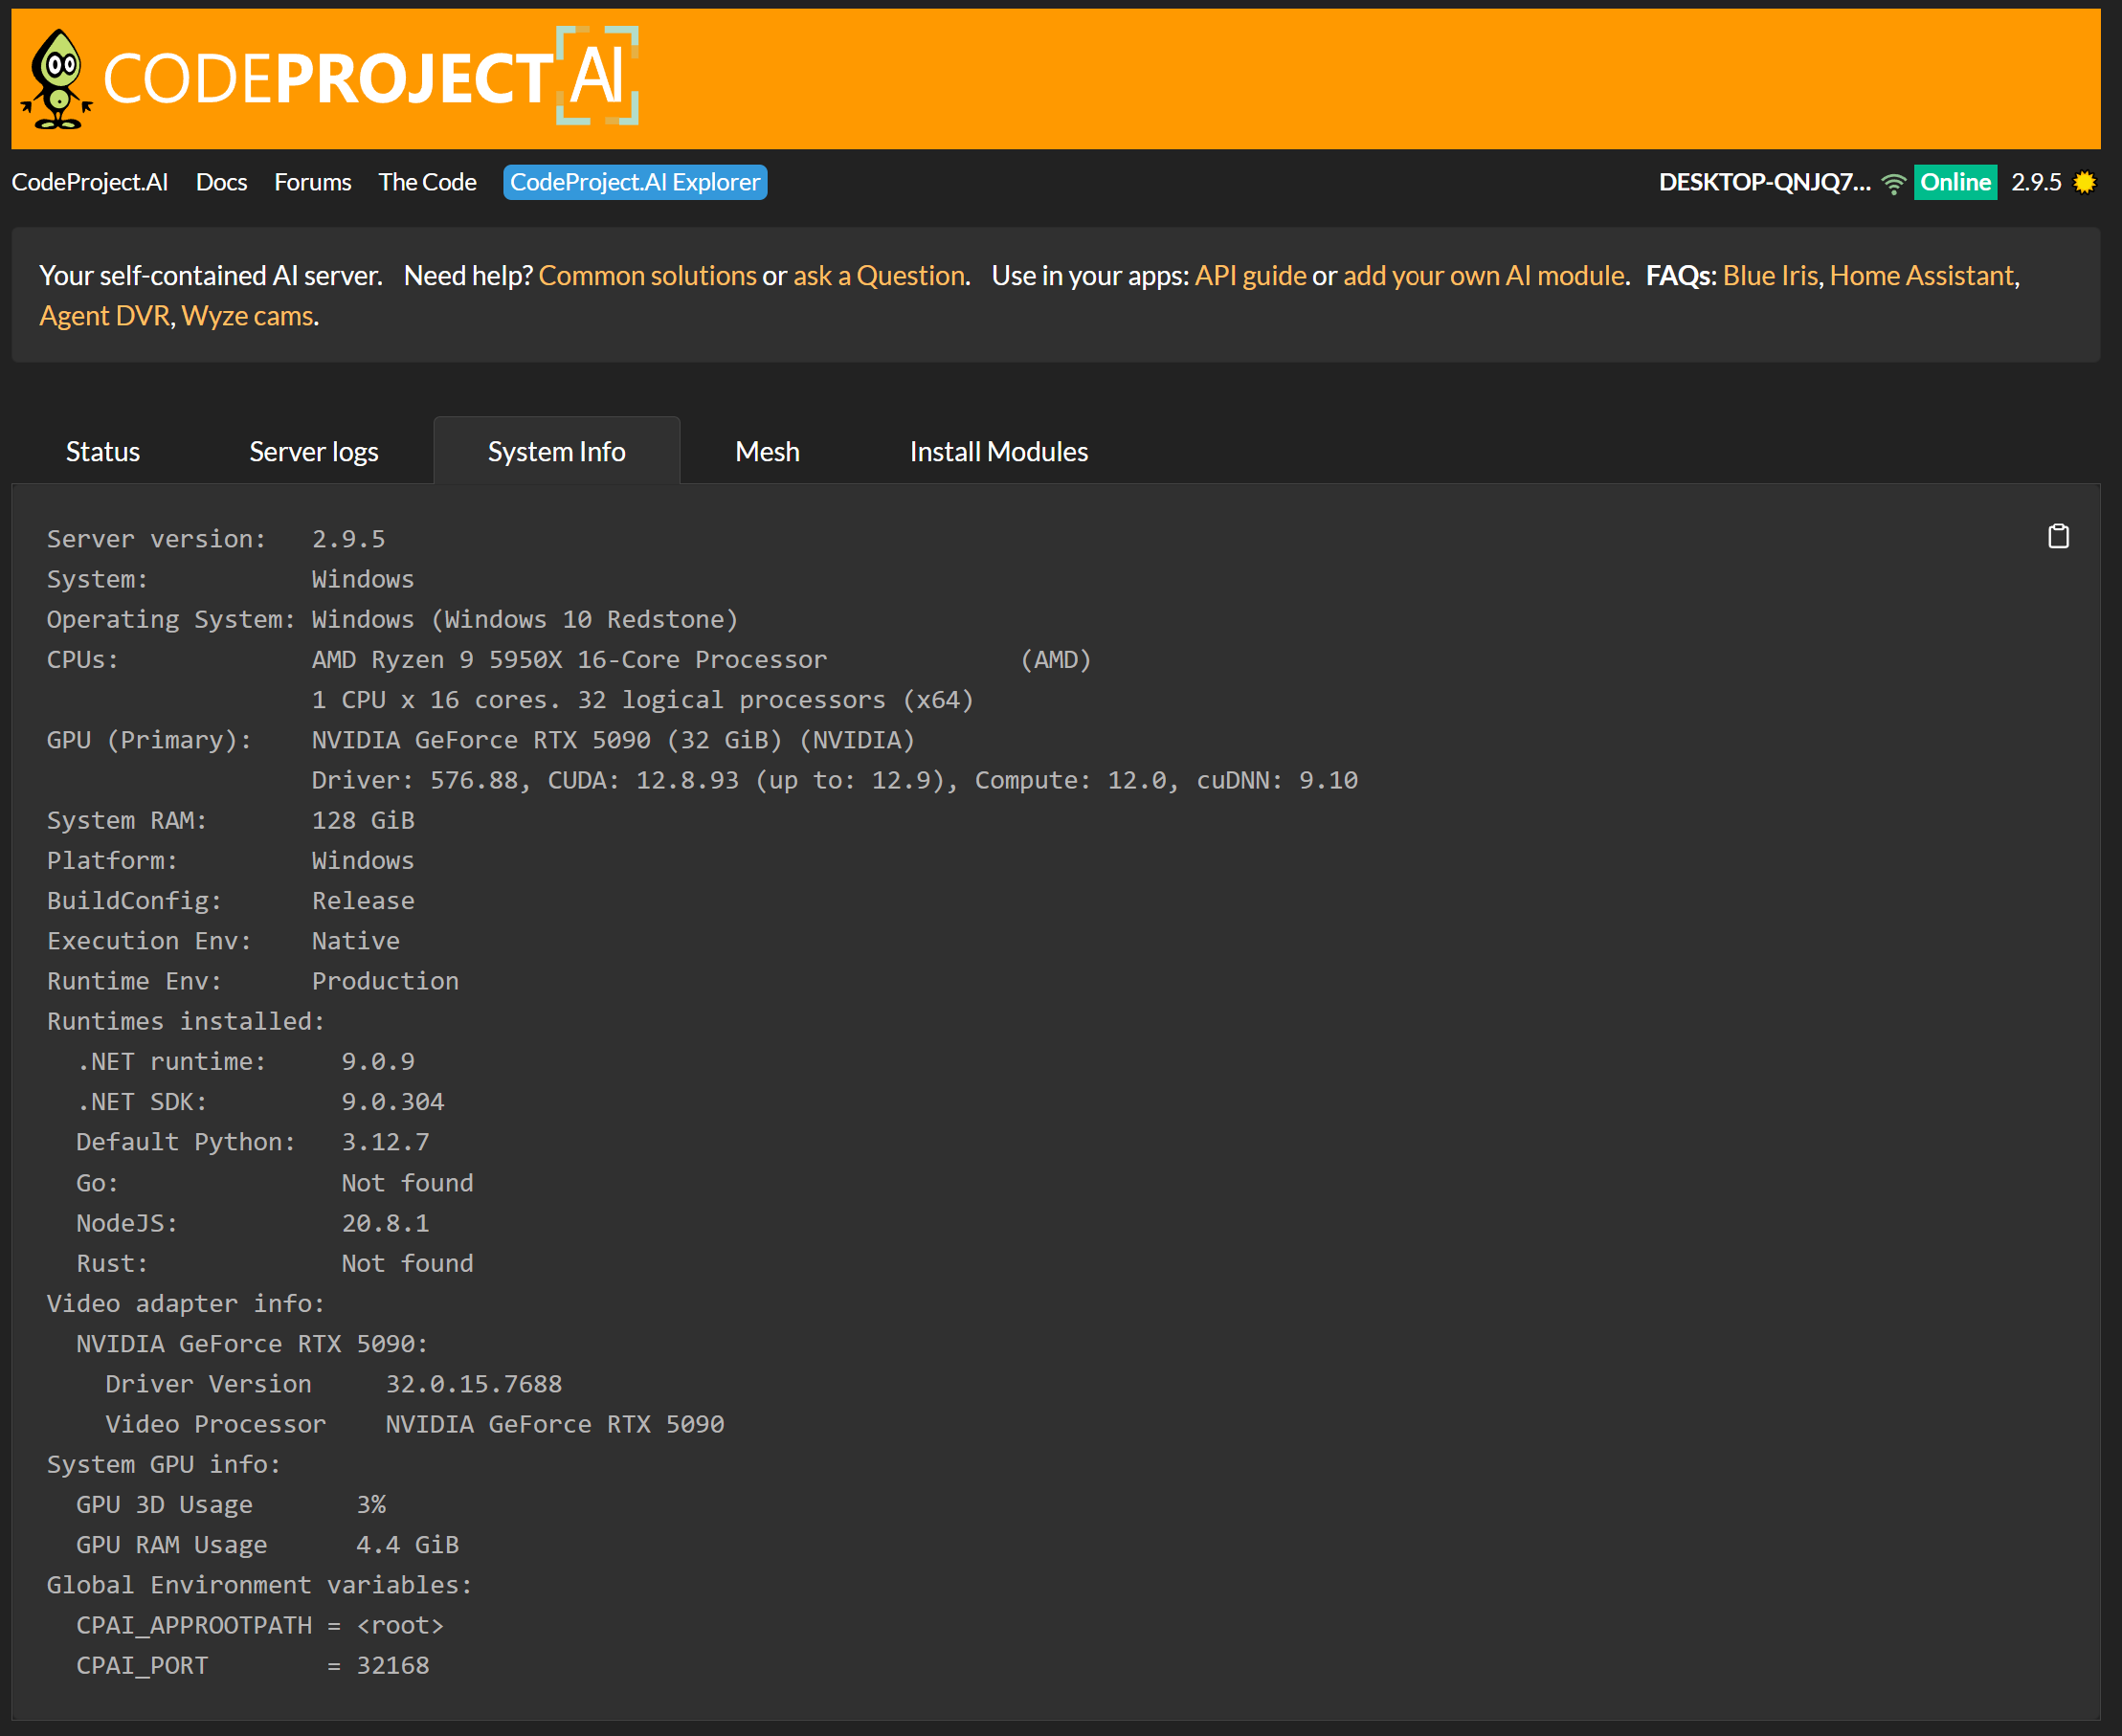The image size is (2122, 1736).
Task: Click the Video Processor line
Action: pos(415,1424)
